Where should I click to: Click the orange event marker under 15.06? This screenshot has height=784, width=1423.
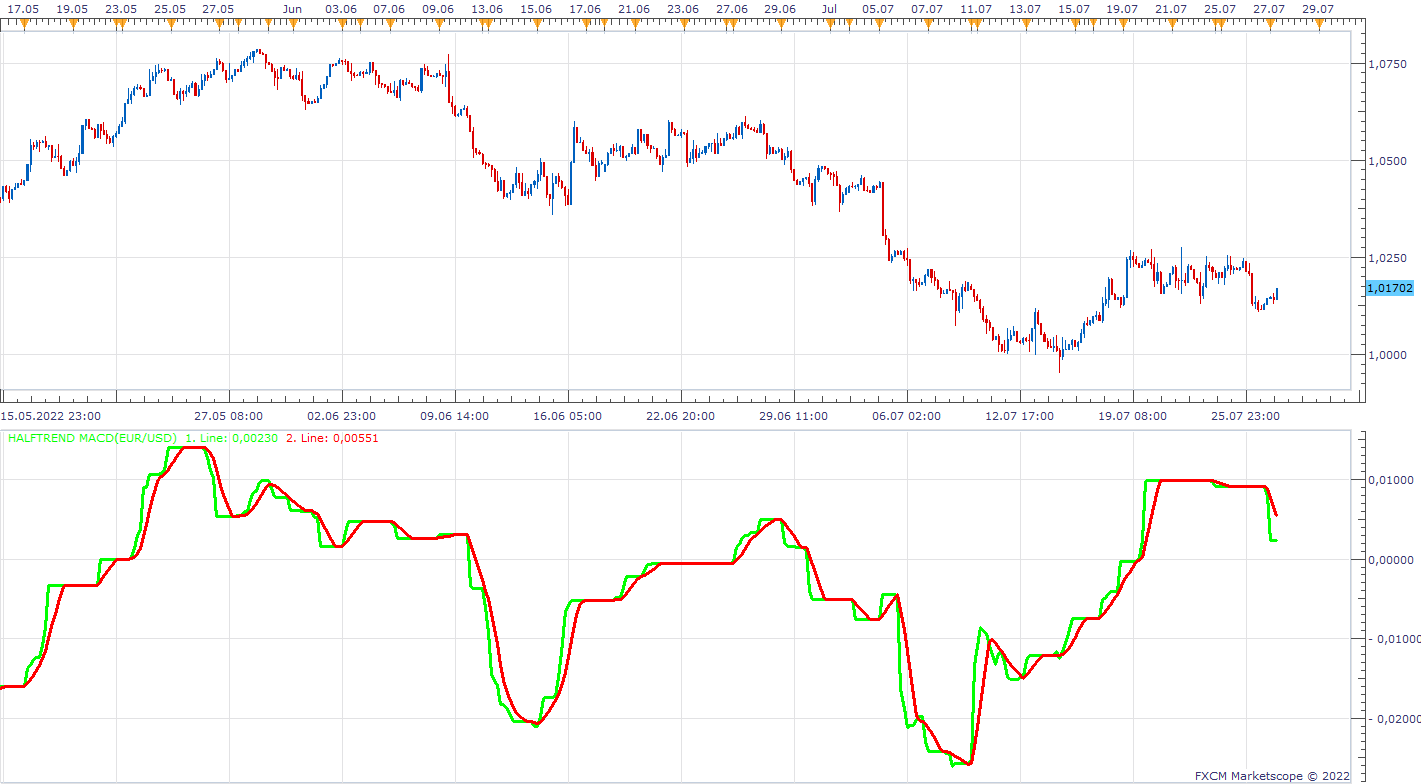click(x=536, y=24)
